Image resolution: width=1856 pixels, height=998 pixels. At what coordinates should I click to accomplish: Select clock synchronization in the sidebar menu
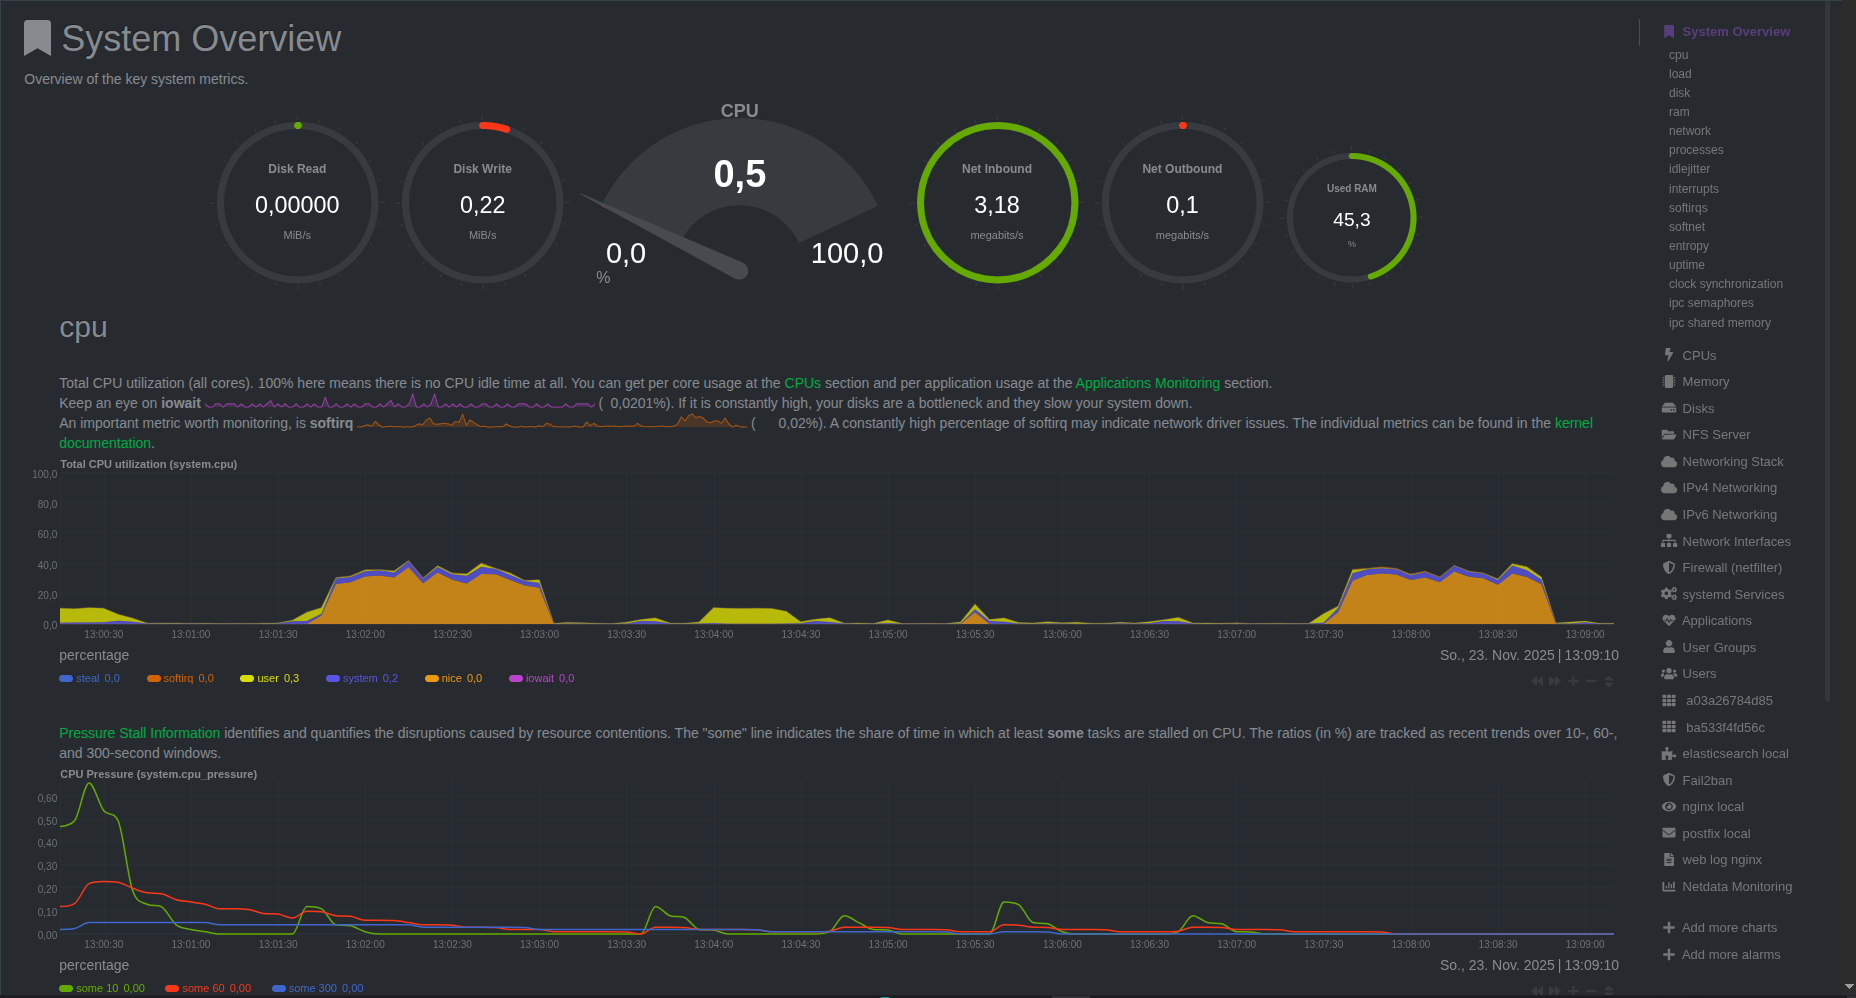(x=1725, y=284)
